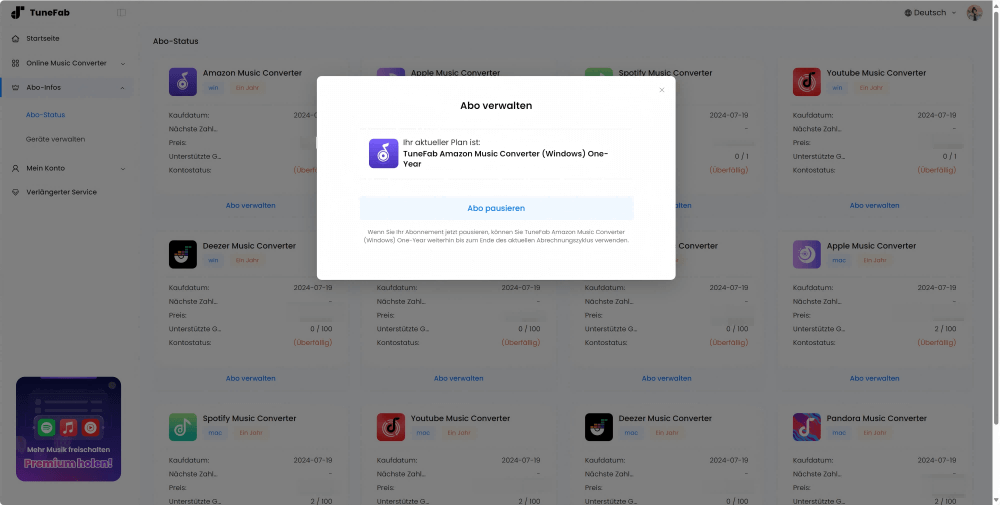Click the Apple Music Converter mac card icon
1000x505 pixels.
point(807,254)
